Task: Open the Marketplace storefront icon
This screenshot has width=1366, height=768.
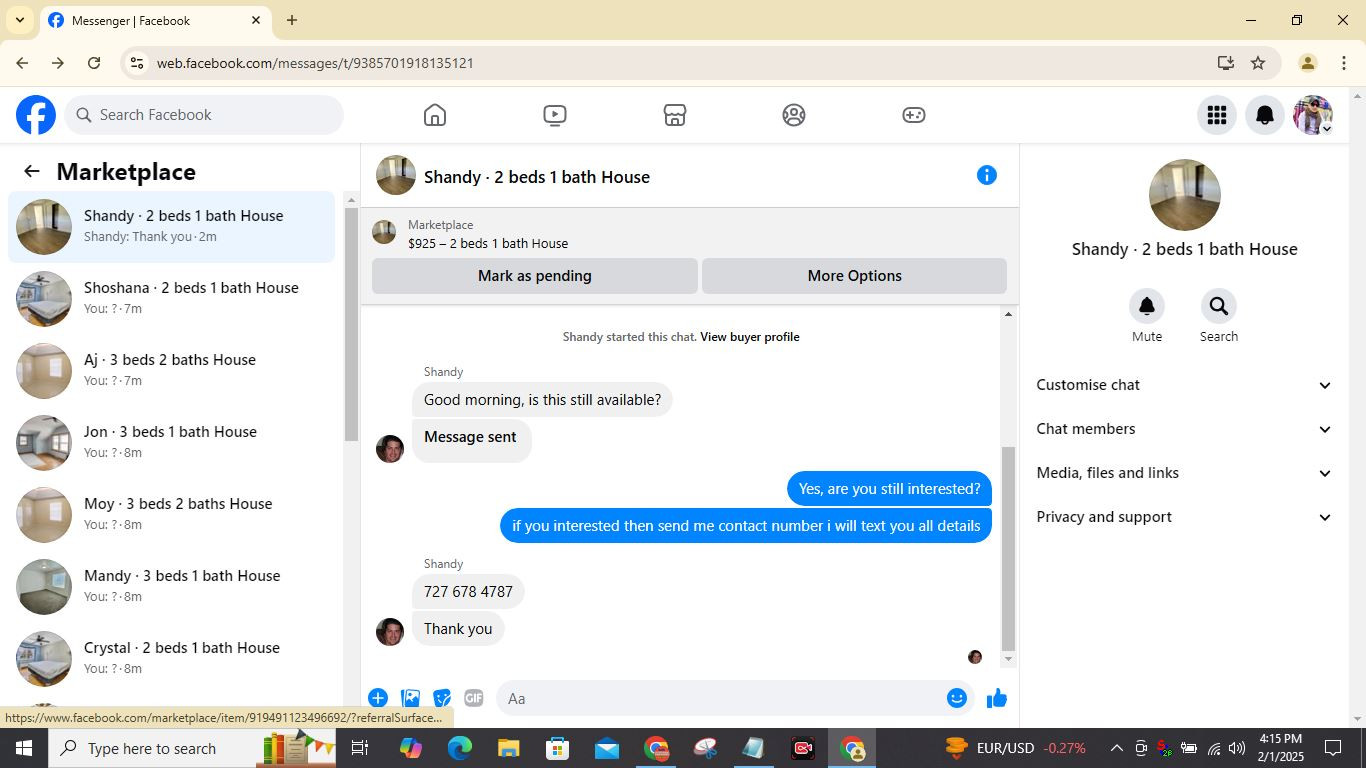Action: pos(675,115)
